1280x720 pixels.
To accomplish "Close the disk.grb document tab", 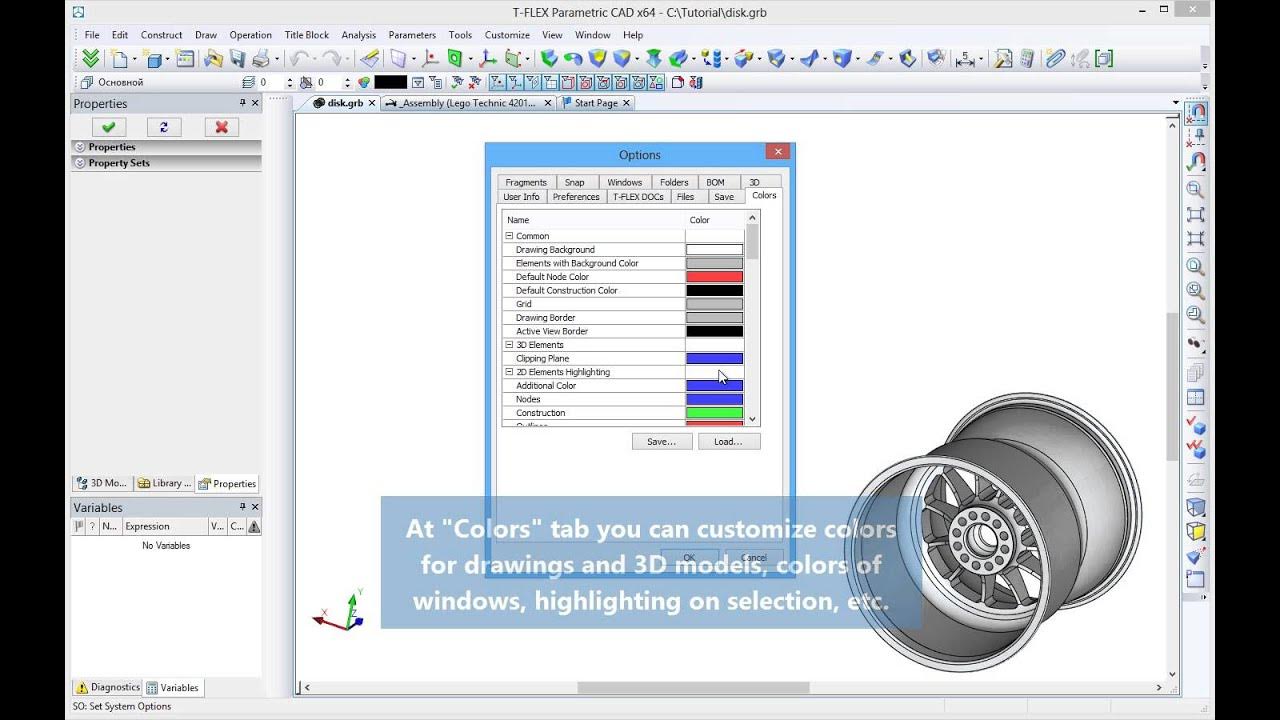I will (372, 103).
